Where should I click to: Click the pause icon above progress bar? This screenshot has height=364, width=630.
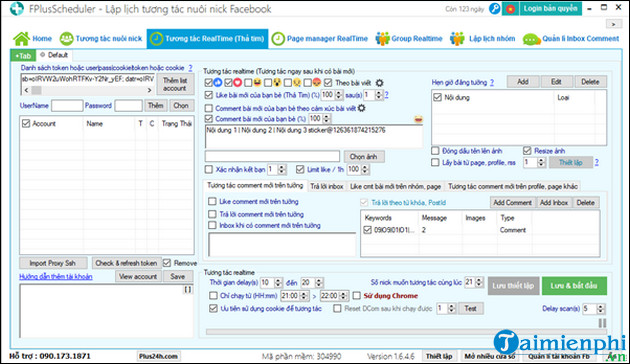click(602, 323)
